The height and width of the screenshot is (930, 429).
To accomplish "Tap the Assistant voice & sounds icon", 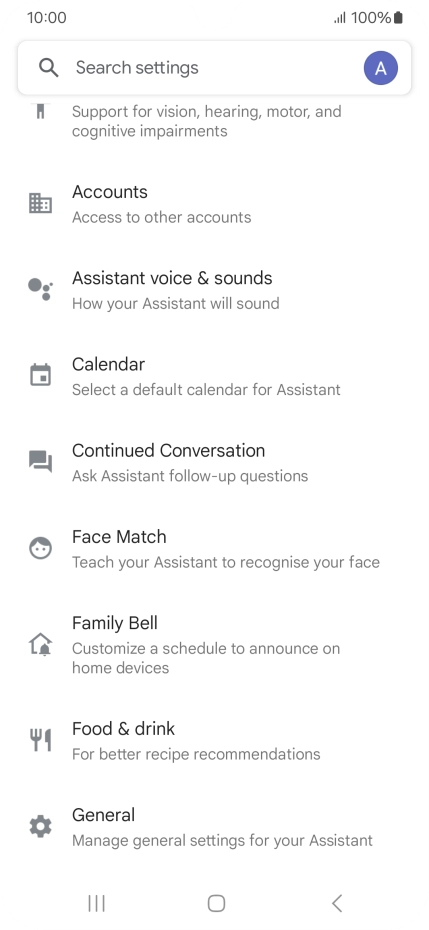I will 40,289.
